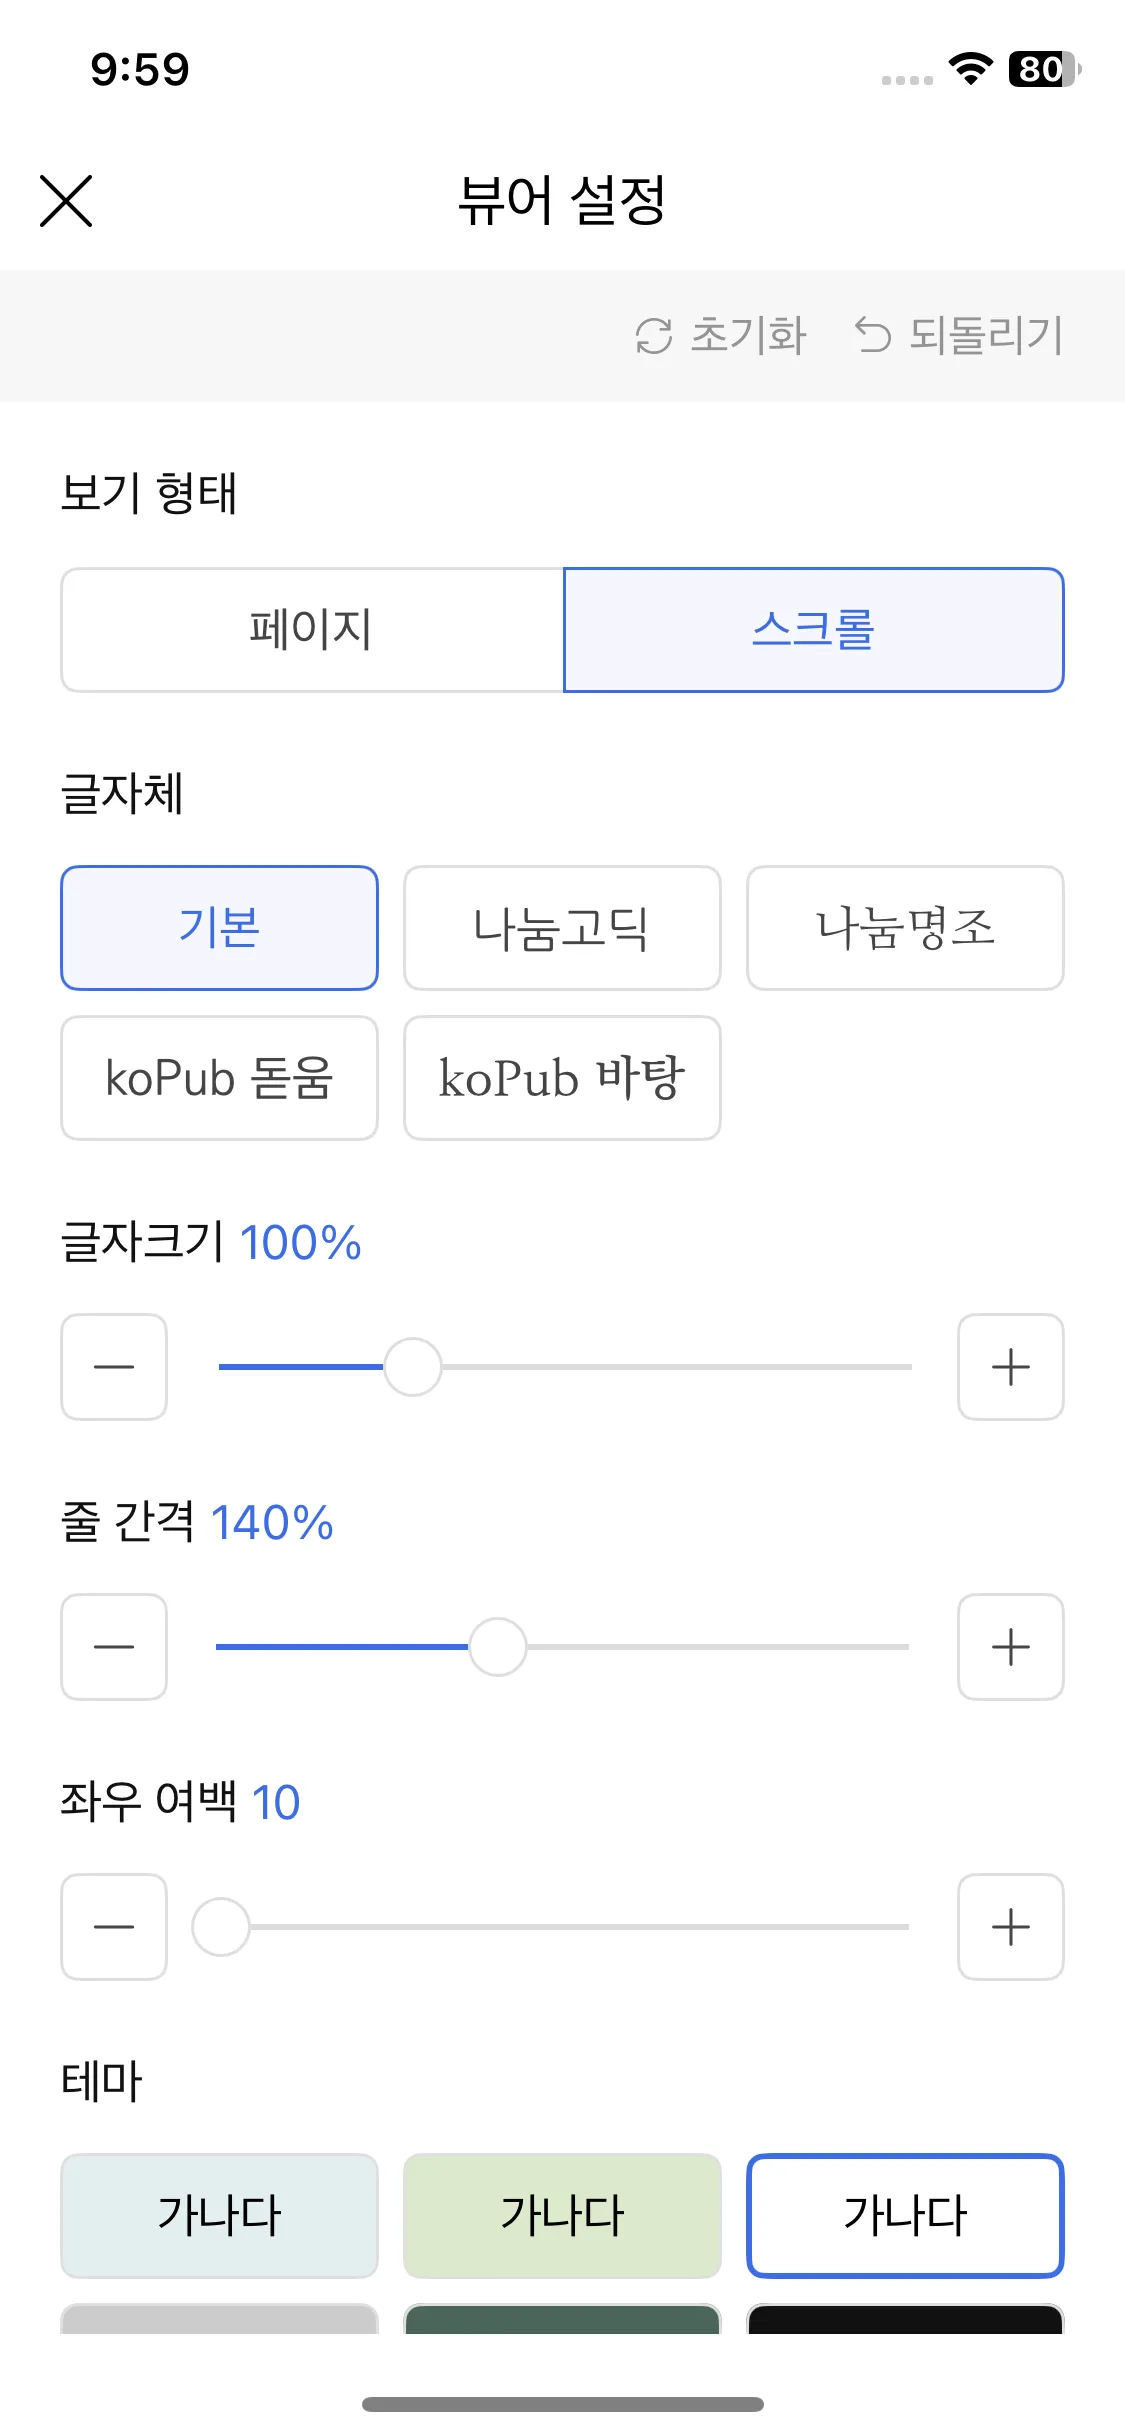Apply the light blue theme swatch
The image size is (1125, 2436).
219,2216
